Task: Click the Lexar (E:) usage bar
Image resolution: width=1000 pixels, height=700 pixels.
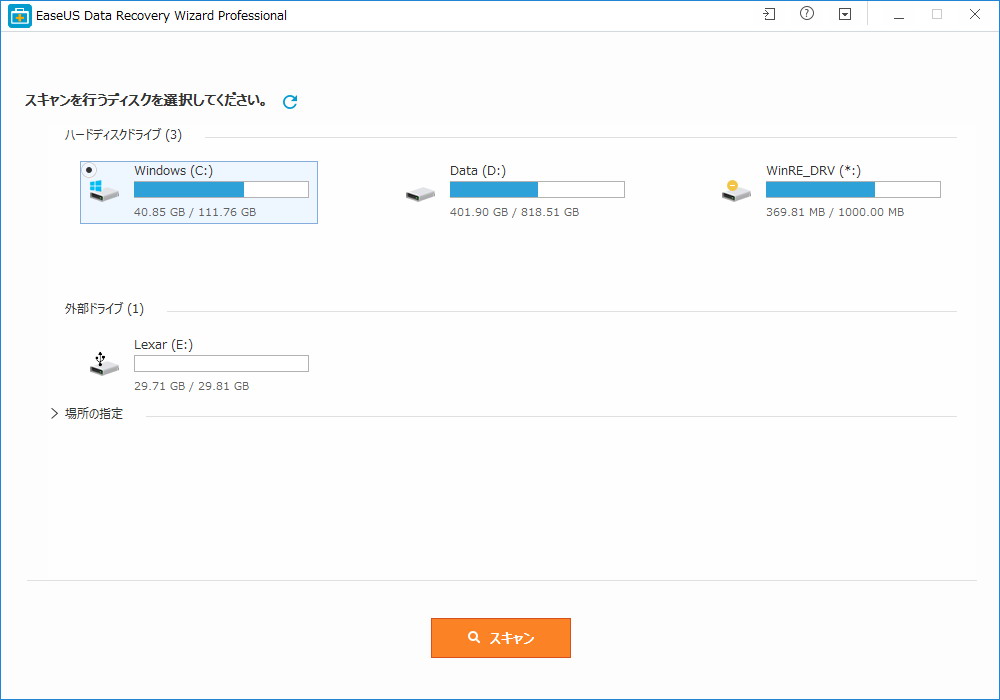Action: pyautogui.click(x=221, y=363)
